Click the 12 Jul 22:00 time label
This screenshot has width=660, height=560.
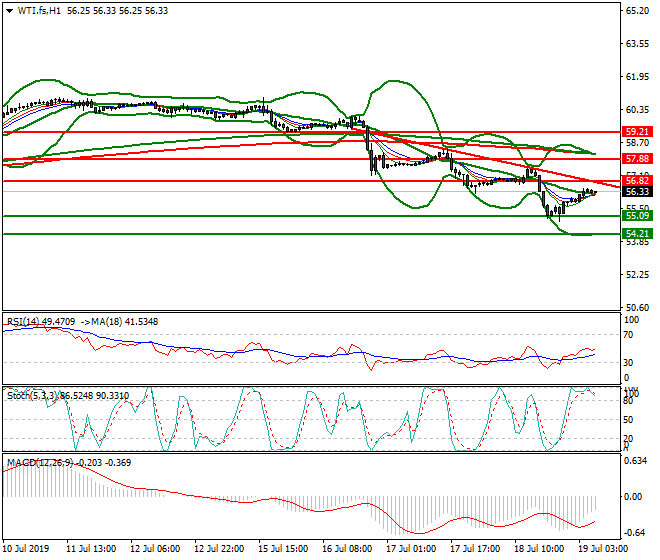click(x=219, y=549)
